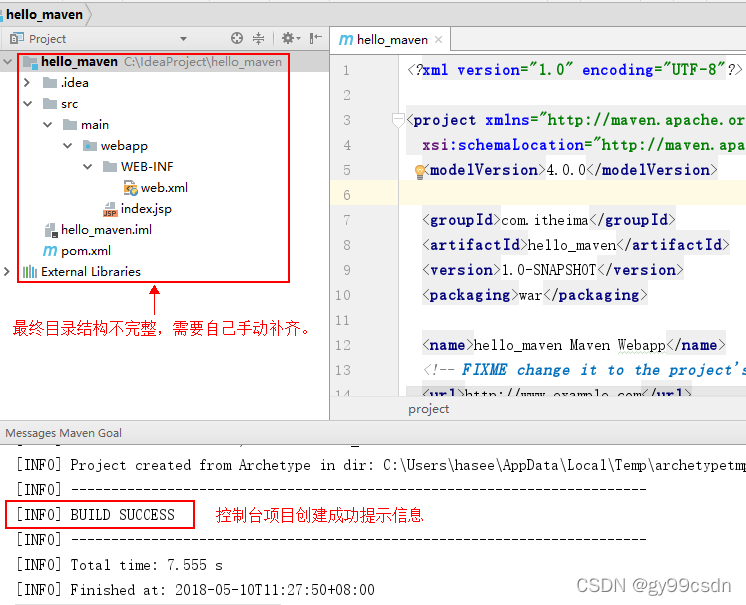
Task: Click the web.xml file icon
Action: click(x=130, y=187)
